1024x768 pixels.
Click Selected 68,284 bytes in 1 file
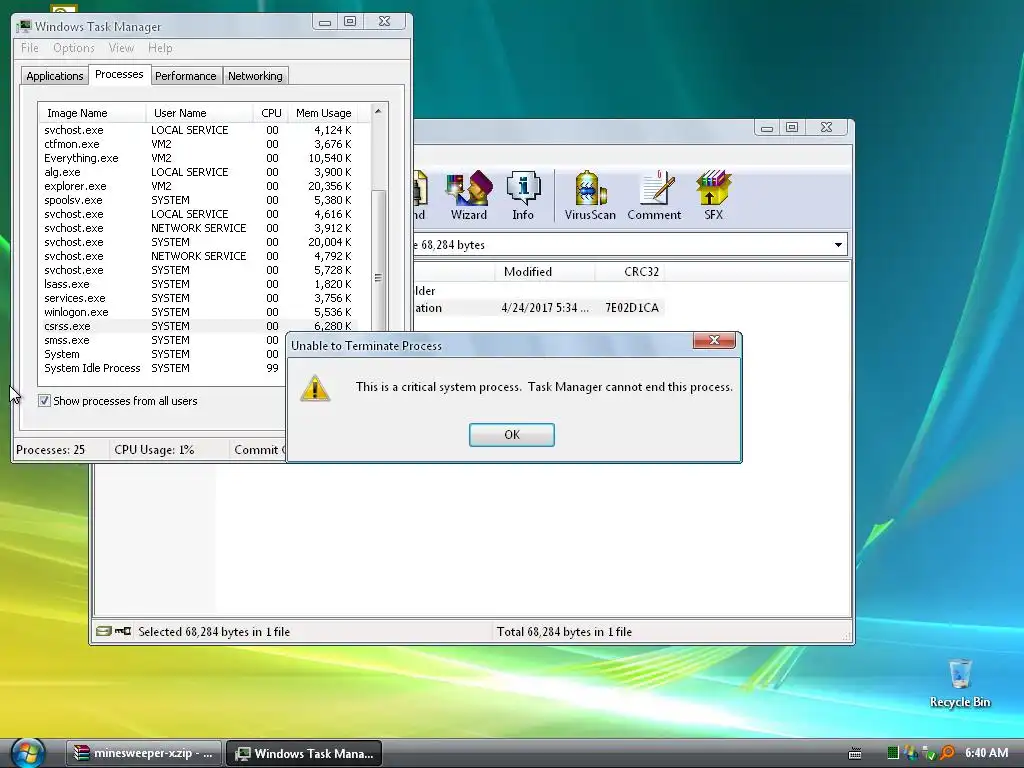(x=214, y=632)
